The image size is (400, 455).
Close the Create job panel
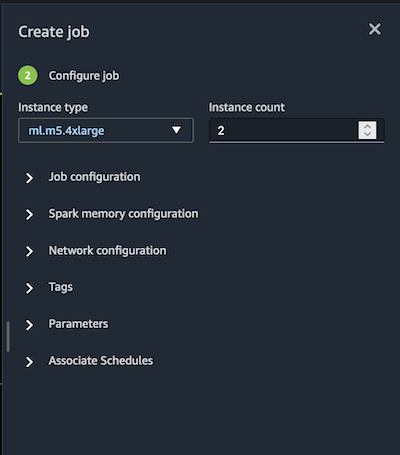(375, 29)
